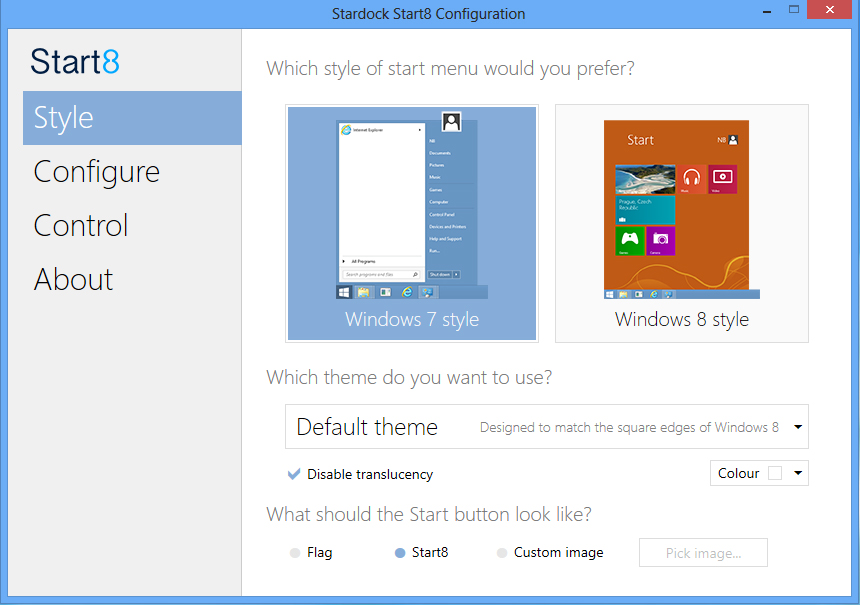860x605 pixels.
Task: Select the Windows 7 style start menu
Action: click(x=412, y=223)
